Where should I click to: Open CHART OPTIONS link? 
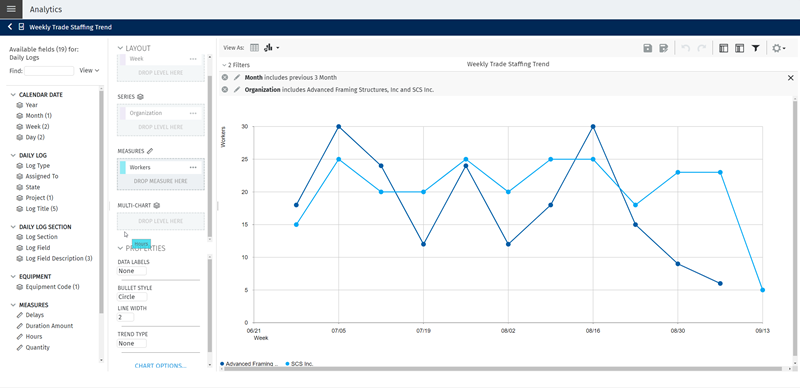pyautogui.click(x=160, y=366)
